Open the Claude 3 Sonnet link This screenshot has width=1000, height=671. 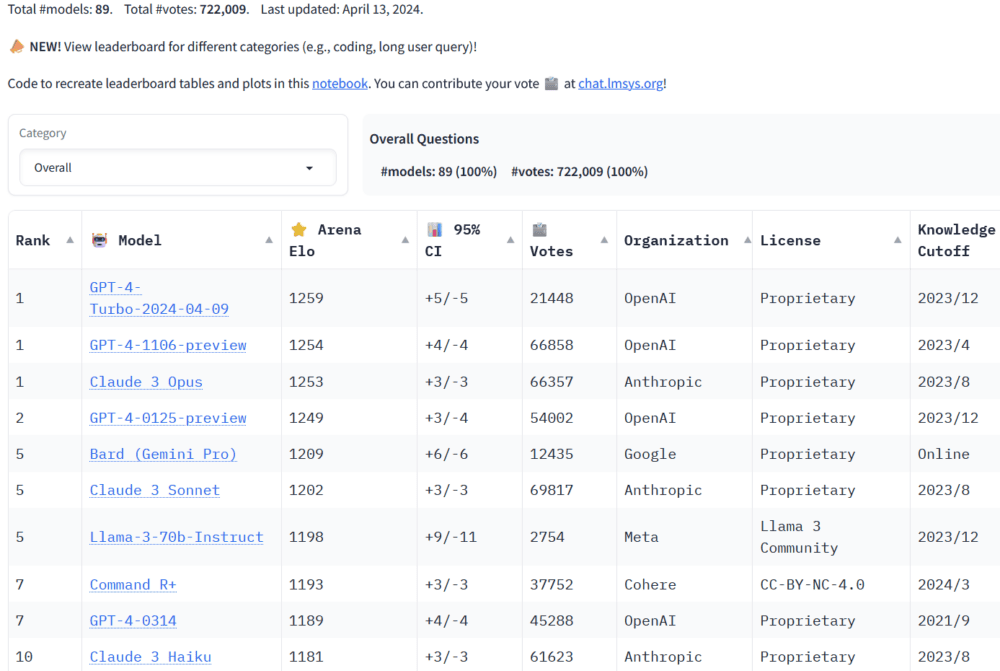[154, 490]
